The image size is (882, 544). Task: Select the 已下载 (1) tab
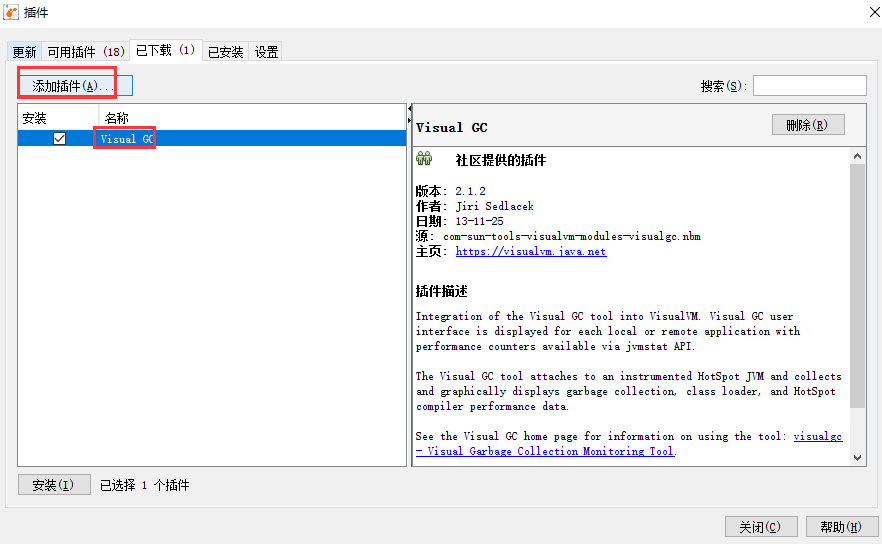point(165,51)
